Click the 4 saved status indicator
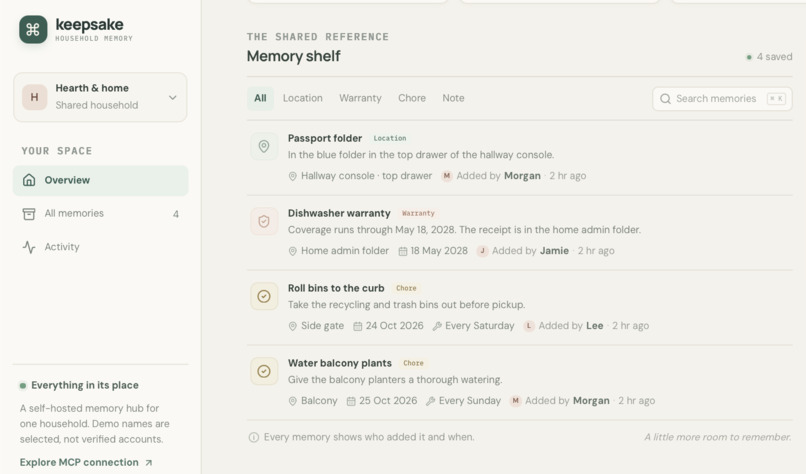 (x=769, y=57)
